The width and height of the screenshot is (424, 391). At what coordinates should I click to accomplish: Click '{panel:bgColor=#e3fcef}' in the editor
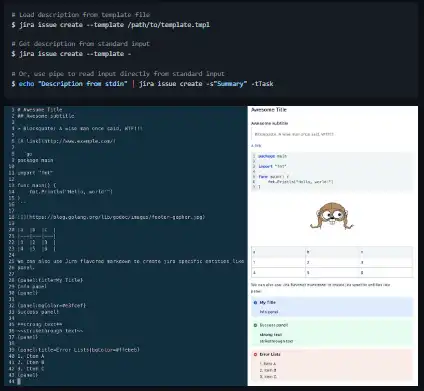coord(52,306)
